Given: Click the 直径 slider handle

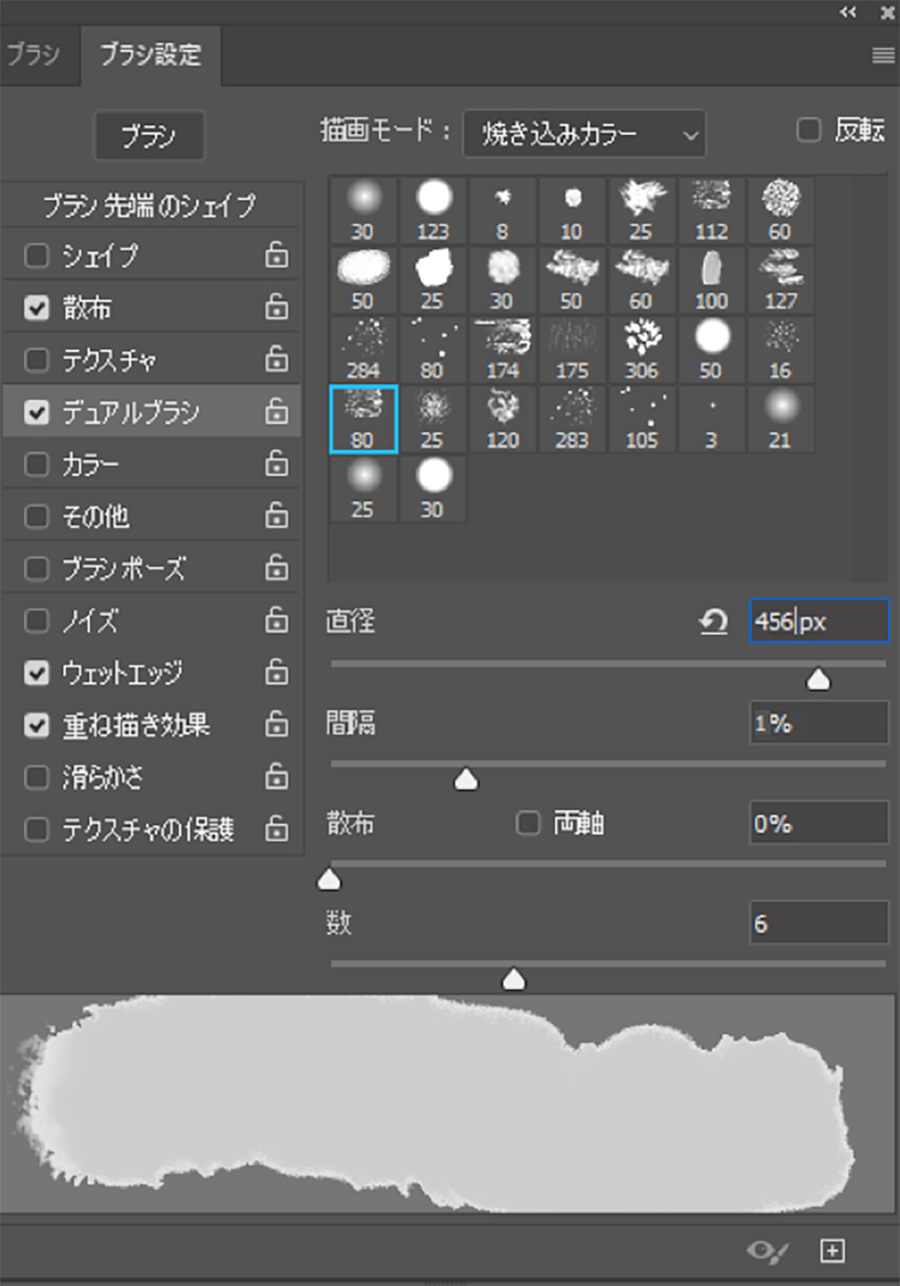Looking at the screenshot, I should click(x=819, y=680).
